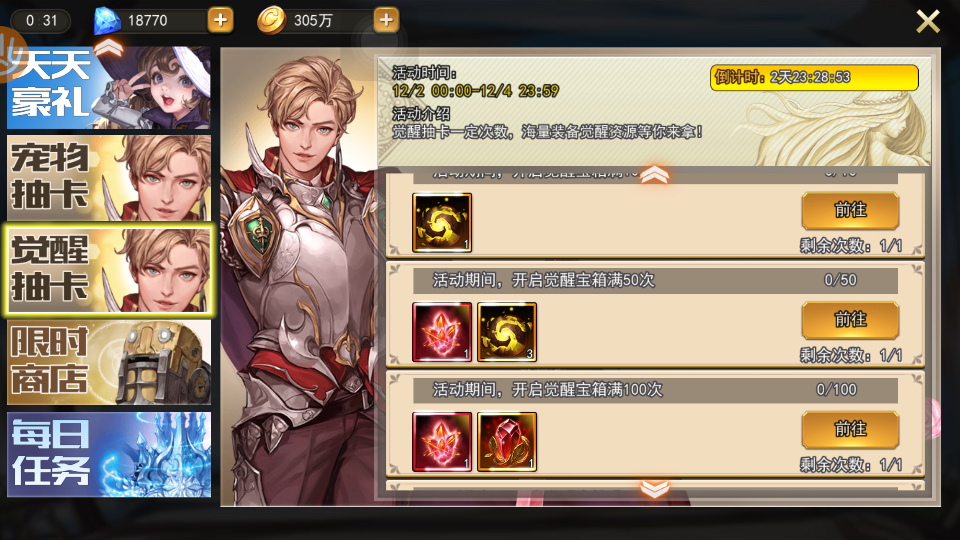The height and width of the screenshot is (540, 960).
Task: Select the red crystal reward in the 50次 row
Action: 442,332
